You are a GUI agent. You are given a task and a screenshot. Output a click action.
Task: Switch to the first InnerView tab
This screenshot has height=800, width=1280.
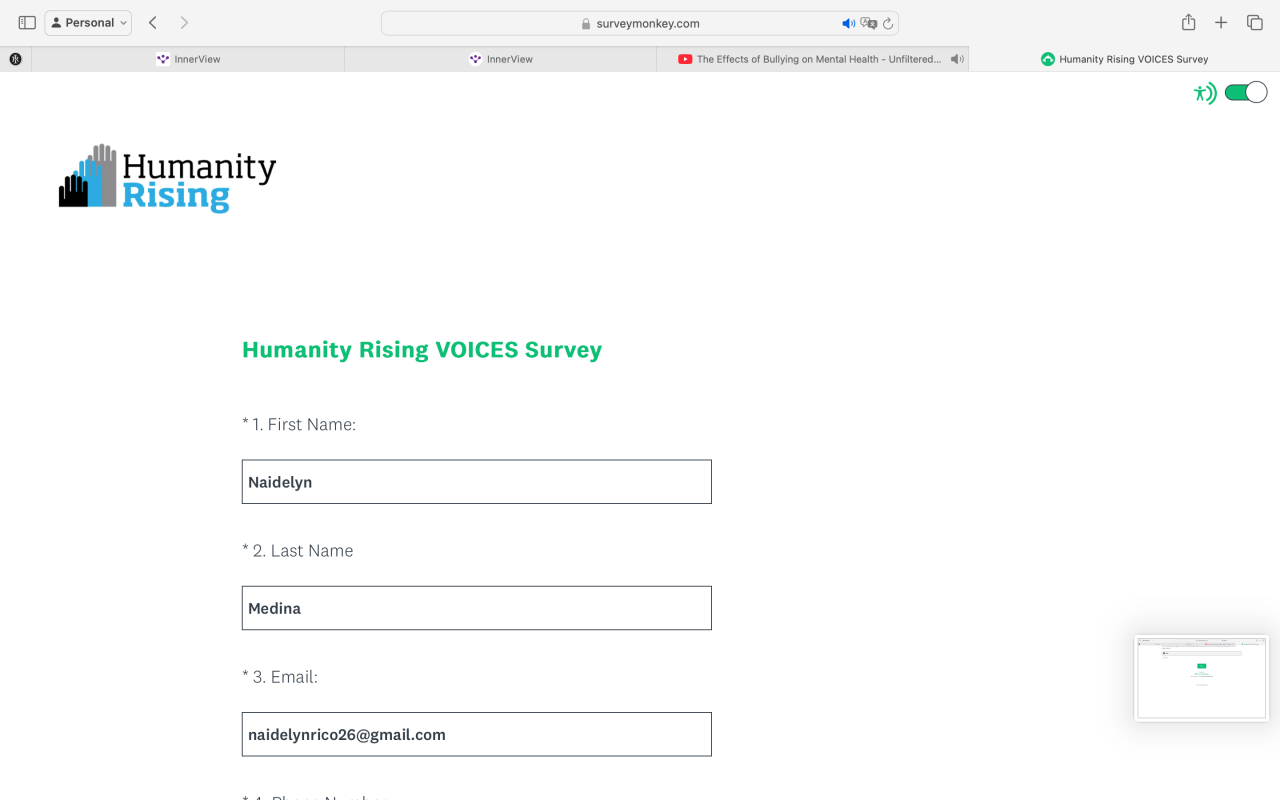188,59
